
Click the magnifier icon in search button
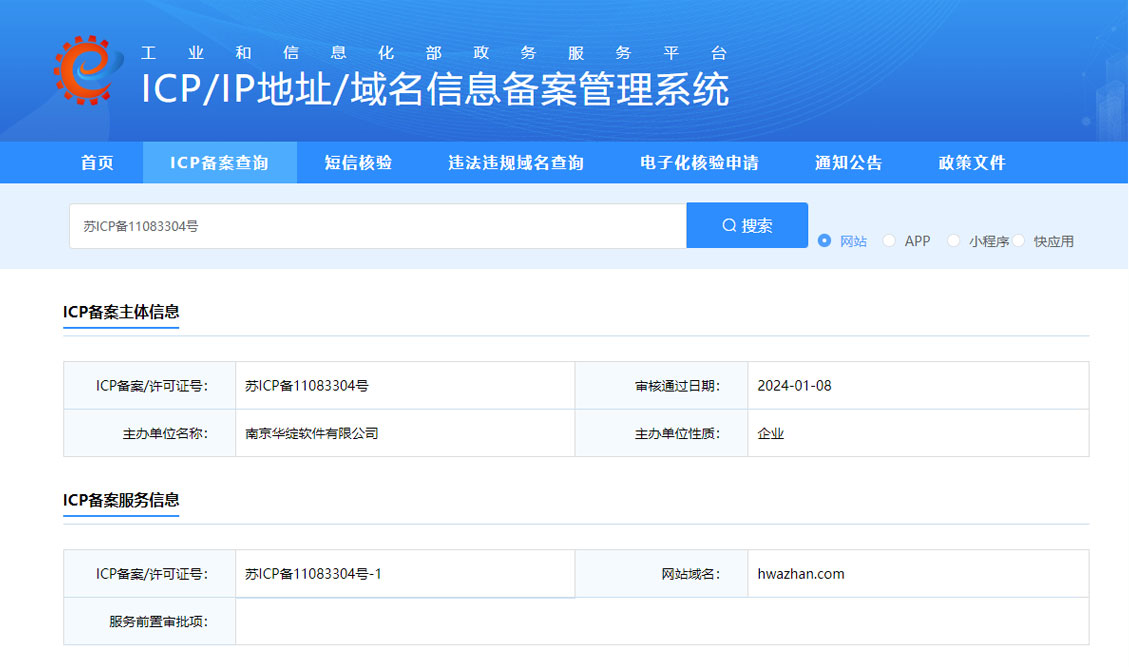coord(729,226)
